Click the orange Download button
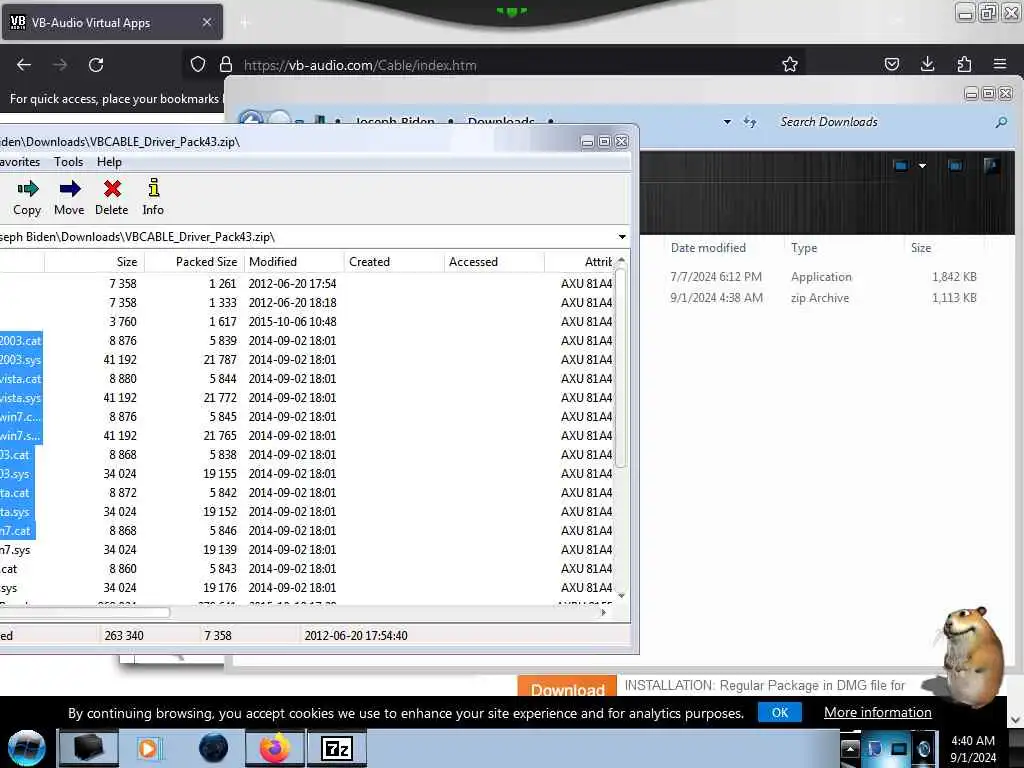This screenshot has width=1024, height=768. 567,686
